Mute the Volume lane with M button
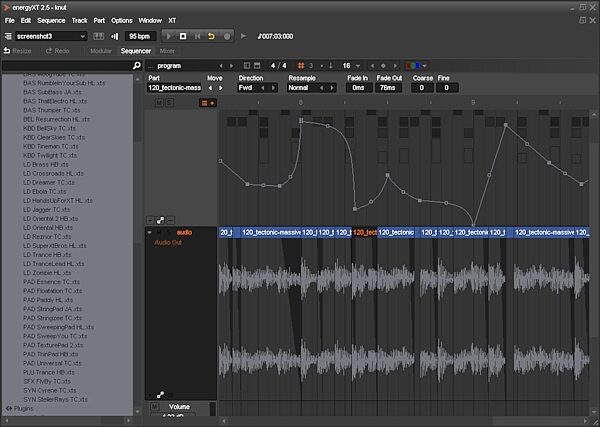The height and width of the screenshot is (427, 600). pos(154,406)
